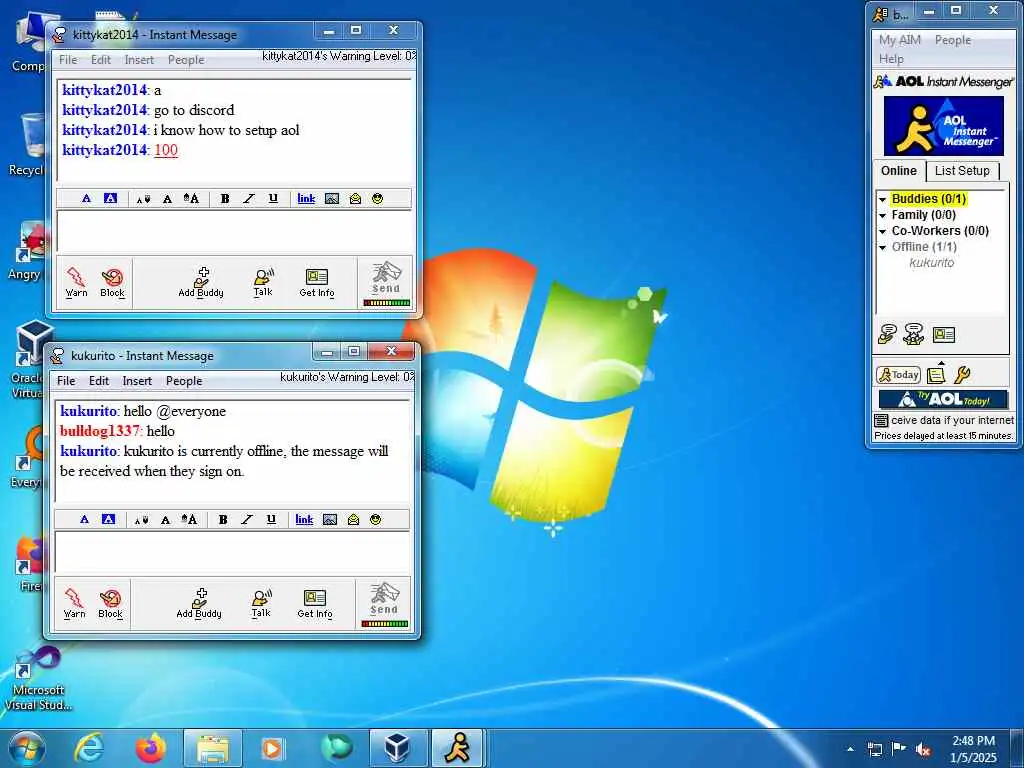Open AIM Today button

coord(899,375)
